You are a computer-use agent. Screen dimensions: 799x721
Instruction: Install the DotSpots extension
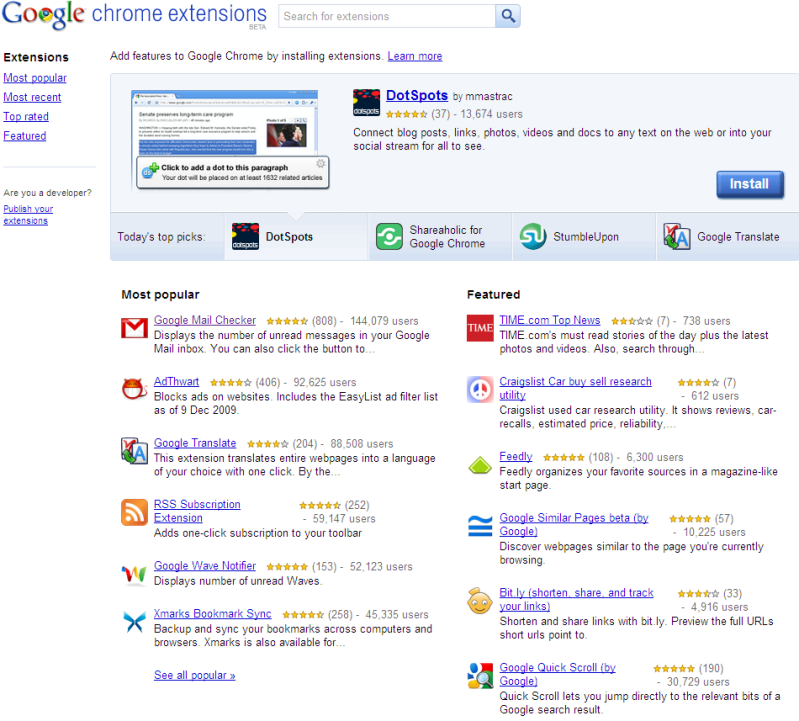pyautogui.click(x=750, y=184)
